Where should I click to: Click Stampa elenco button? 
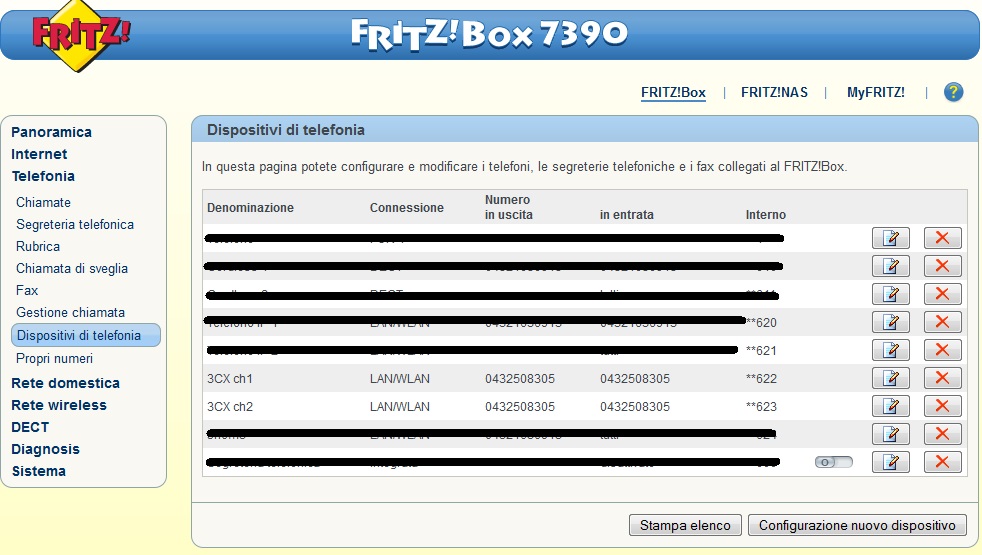(x=685, y=525)
